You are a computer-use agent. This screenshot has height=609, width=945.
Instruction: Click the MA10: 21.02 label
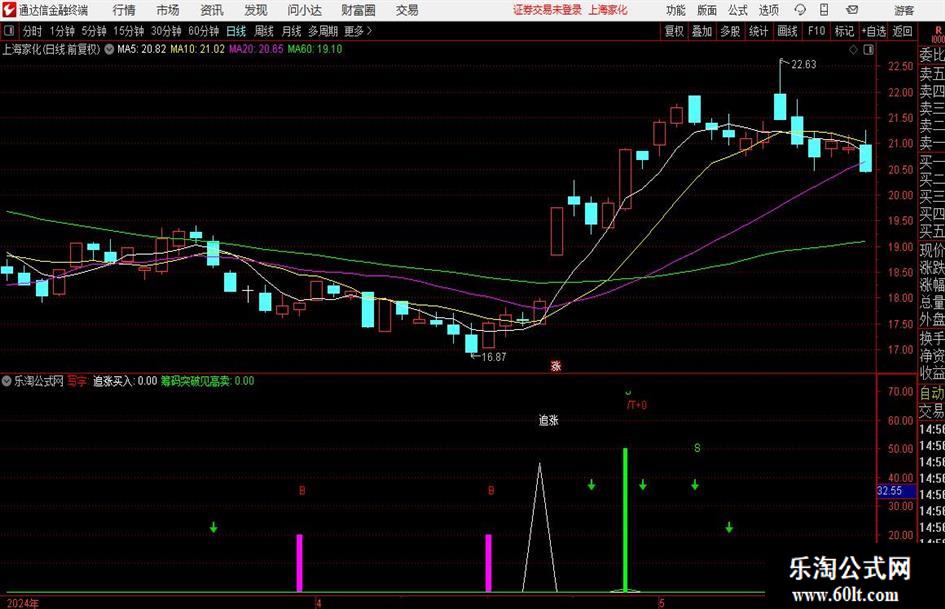(x=198, y=49)
